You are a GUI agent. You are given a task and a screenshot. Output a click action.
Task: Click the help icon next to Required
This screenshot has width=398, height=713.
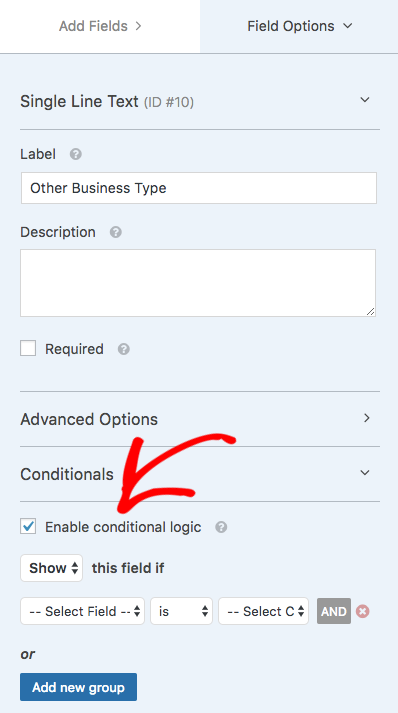(124, 349)
